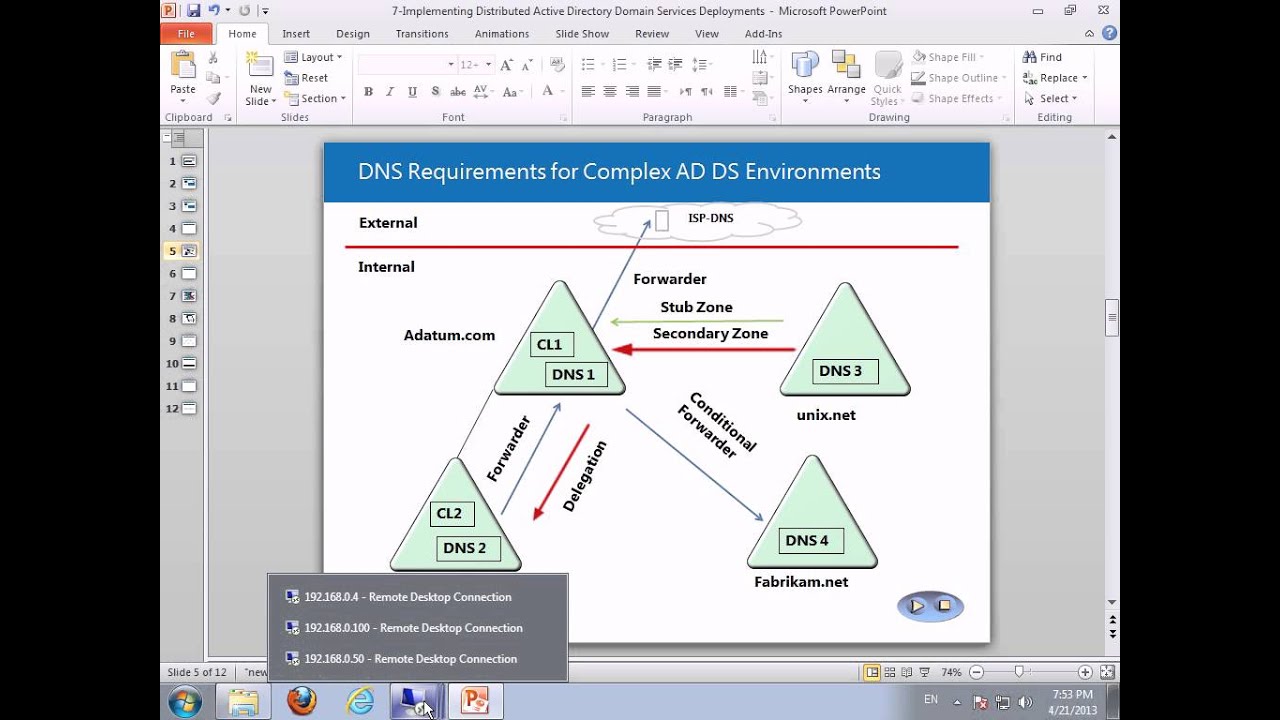Click zoom out minus button
1280x720 pixels.
977,672
